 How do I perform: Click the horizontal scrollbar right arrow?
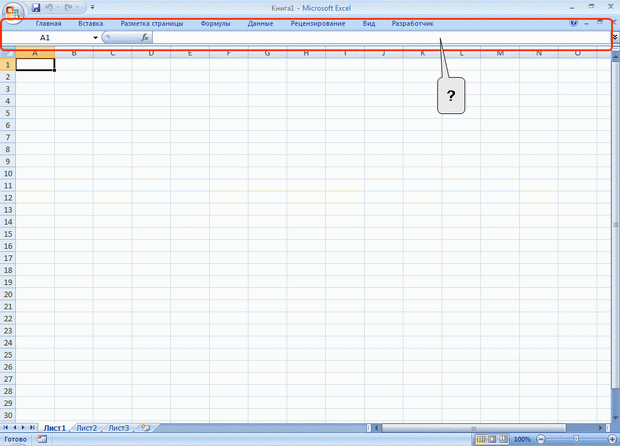601,428
